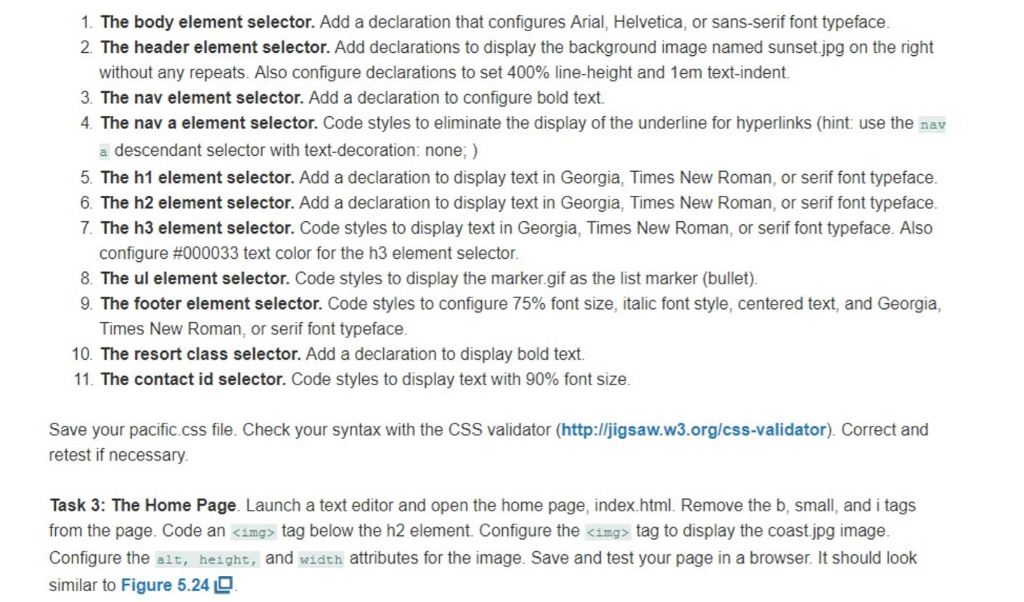
Task: Click the popup icon beside Figure 5.24
Action: pyautogui.click(x=227, y=585)
